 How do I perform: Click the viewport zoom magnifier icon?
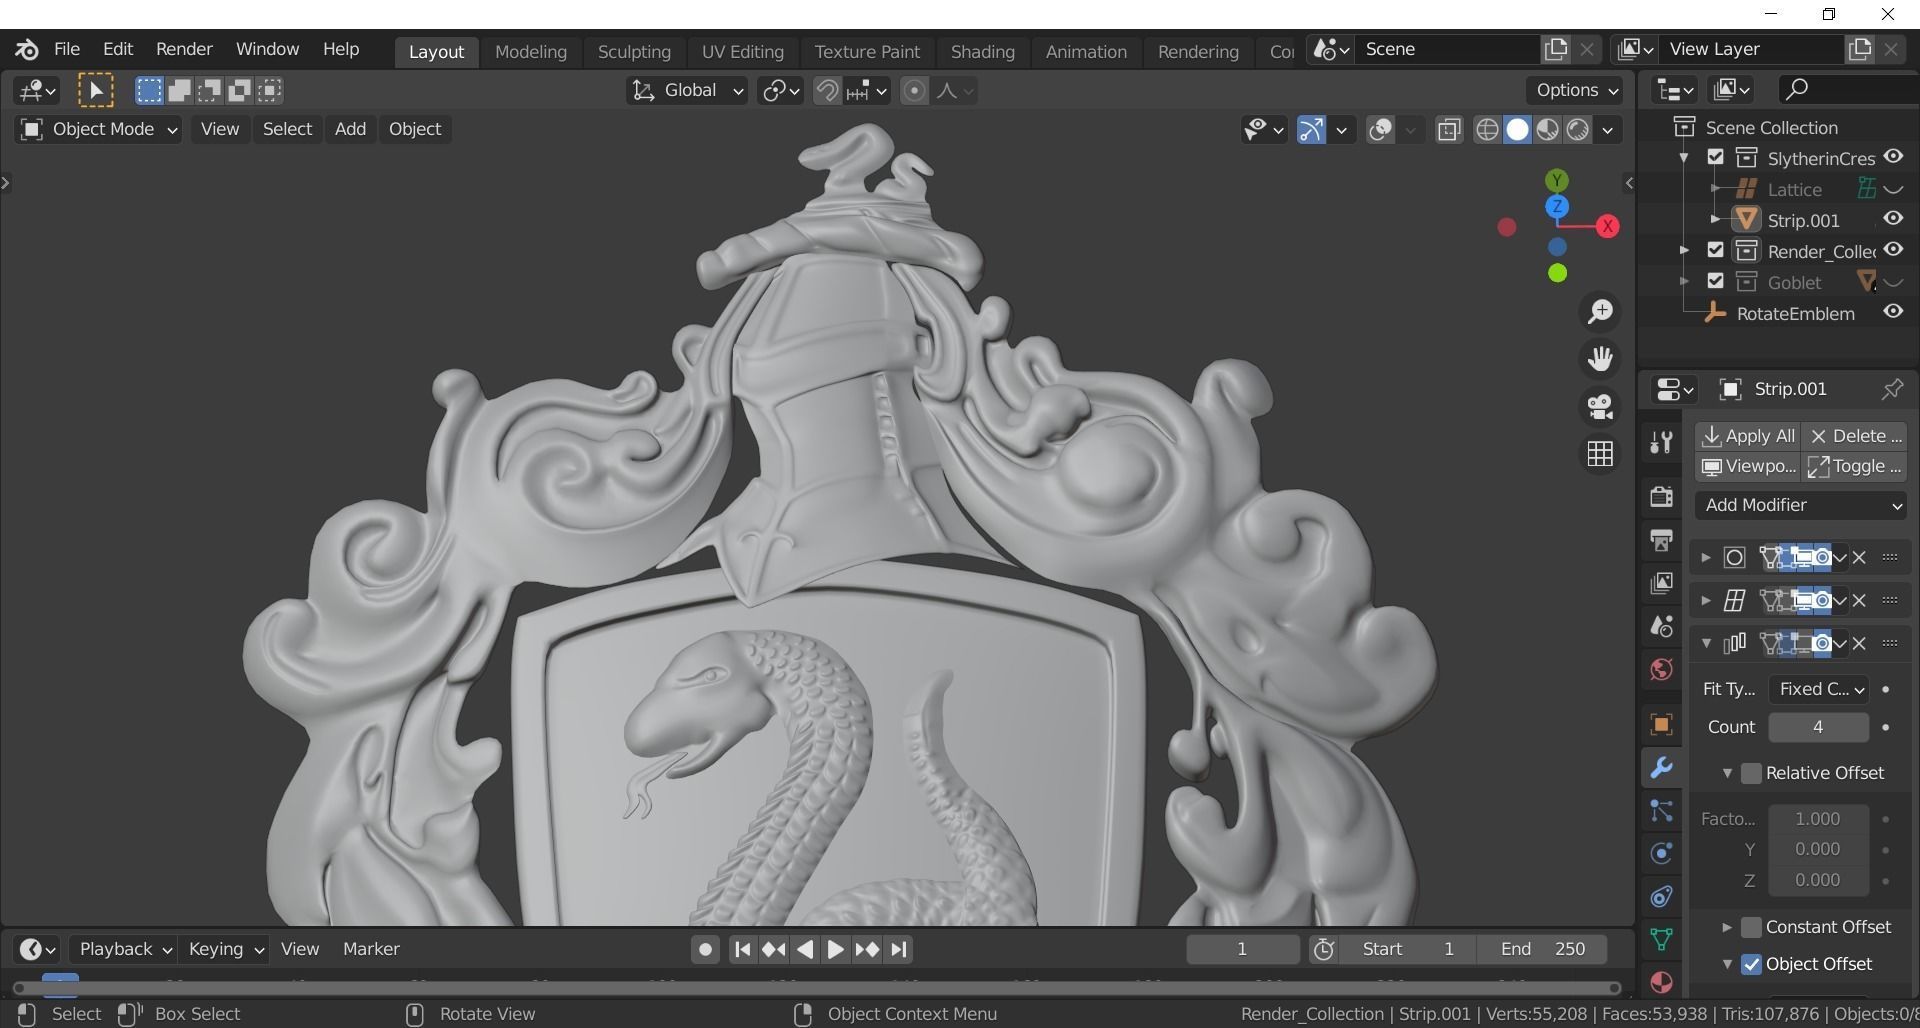[x=1600, y=311]
